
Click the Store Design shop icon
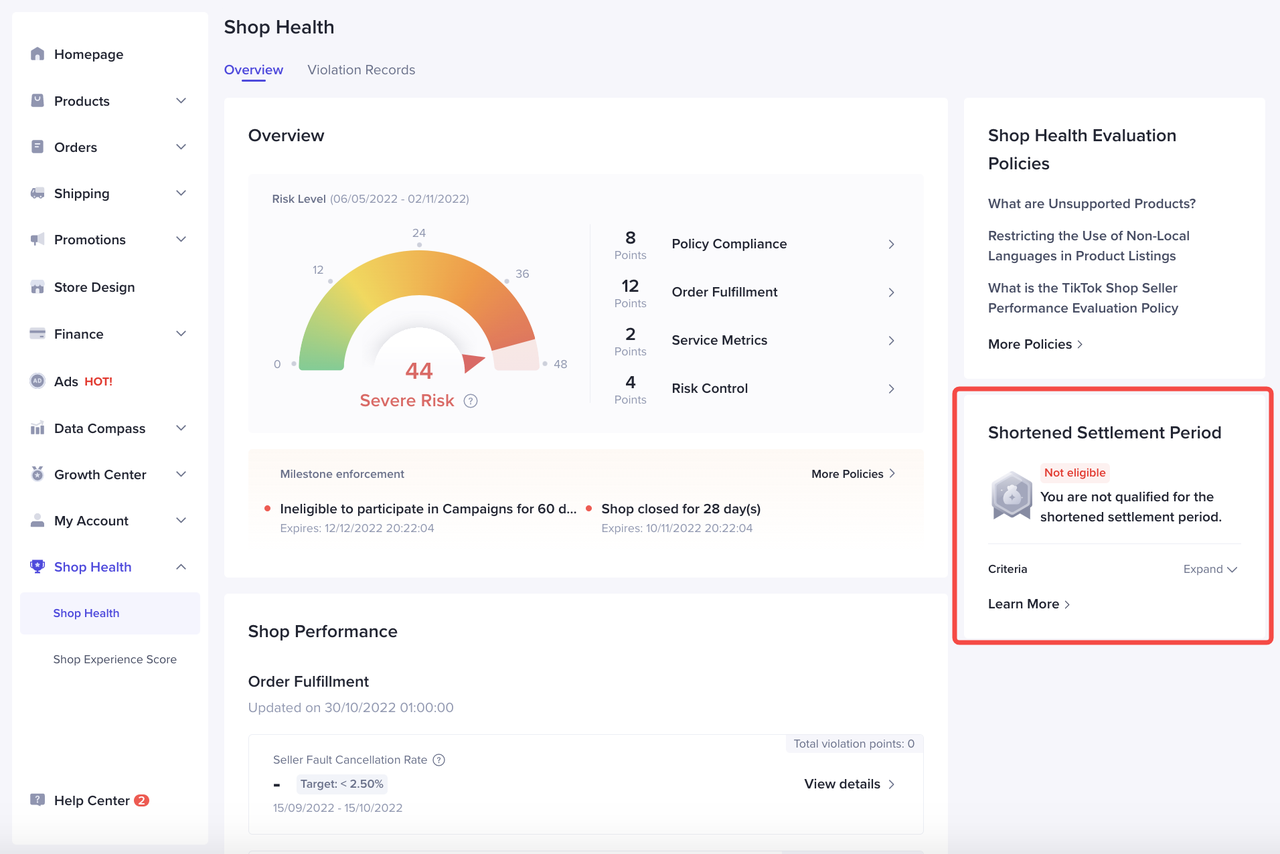point(37,287)
